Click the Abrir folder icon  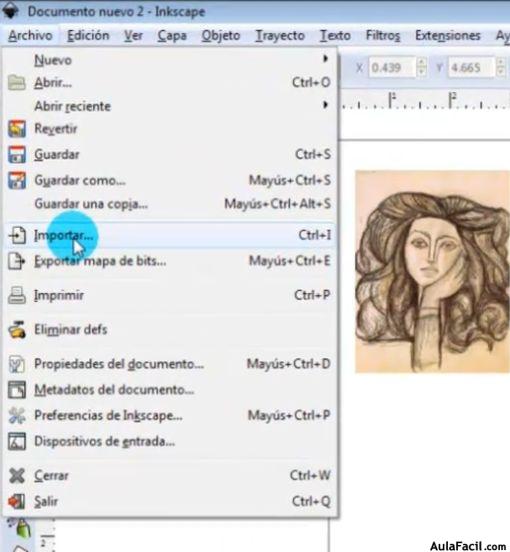tap(17, 83)
